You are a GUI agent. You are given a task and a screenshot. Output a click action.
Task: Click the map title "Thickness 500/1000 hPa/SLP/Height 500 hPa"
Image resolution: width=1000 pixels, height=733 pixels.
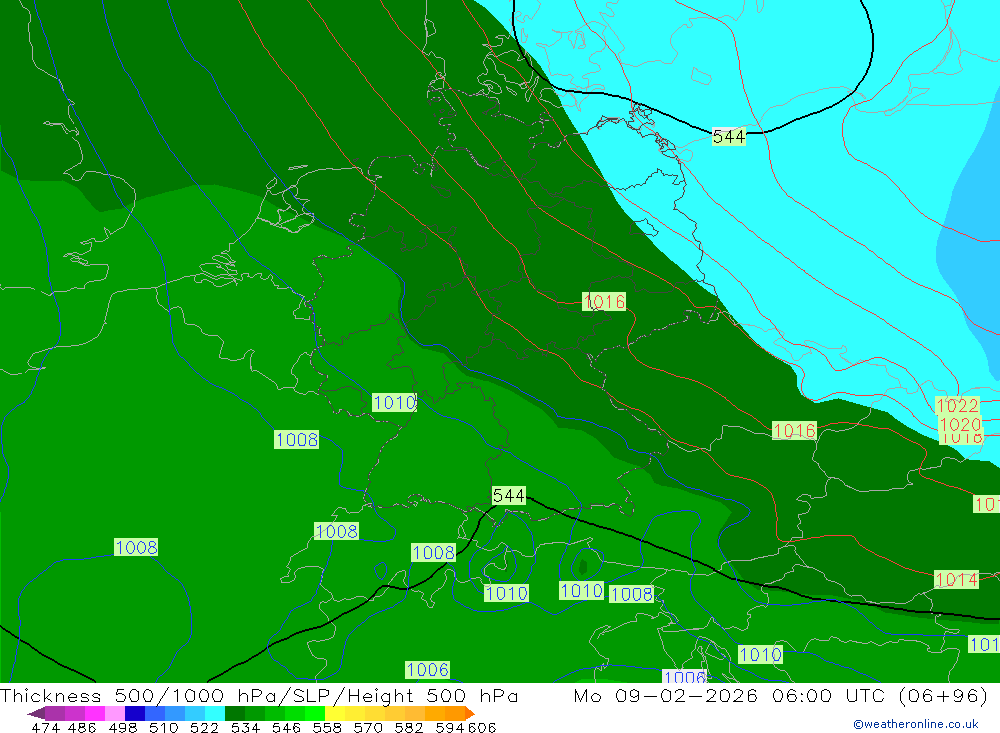259,695
